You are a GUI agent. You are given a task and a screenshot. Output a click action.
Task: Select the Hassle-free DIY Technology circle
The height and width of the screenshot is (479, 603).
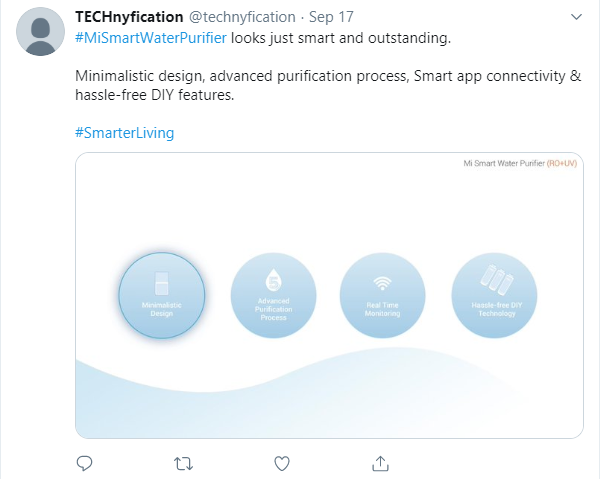(494, 295)
